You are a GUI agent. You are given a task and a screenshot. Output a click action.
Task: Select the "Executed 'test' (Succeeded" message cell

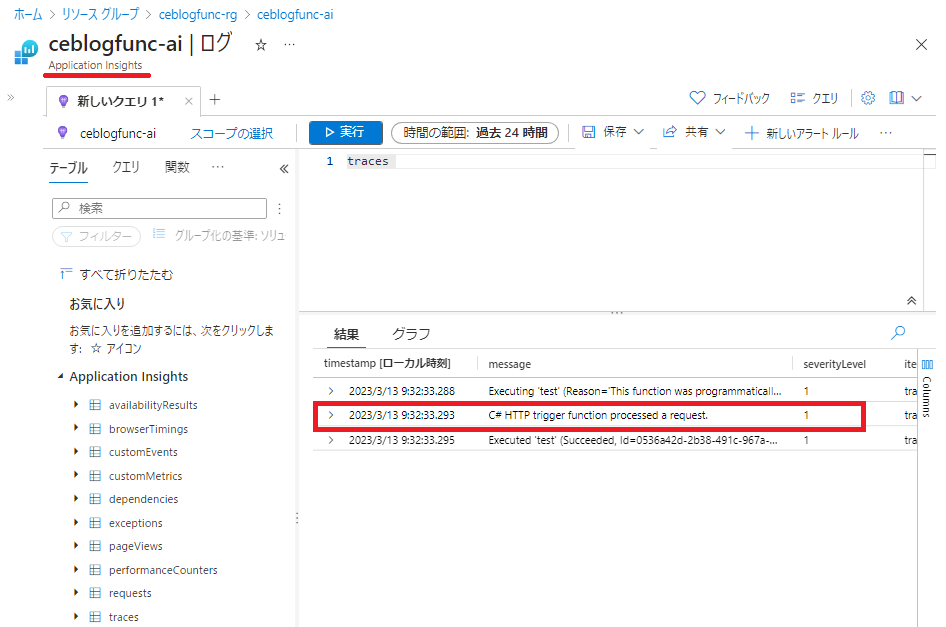click(x=633, y=440)
